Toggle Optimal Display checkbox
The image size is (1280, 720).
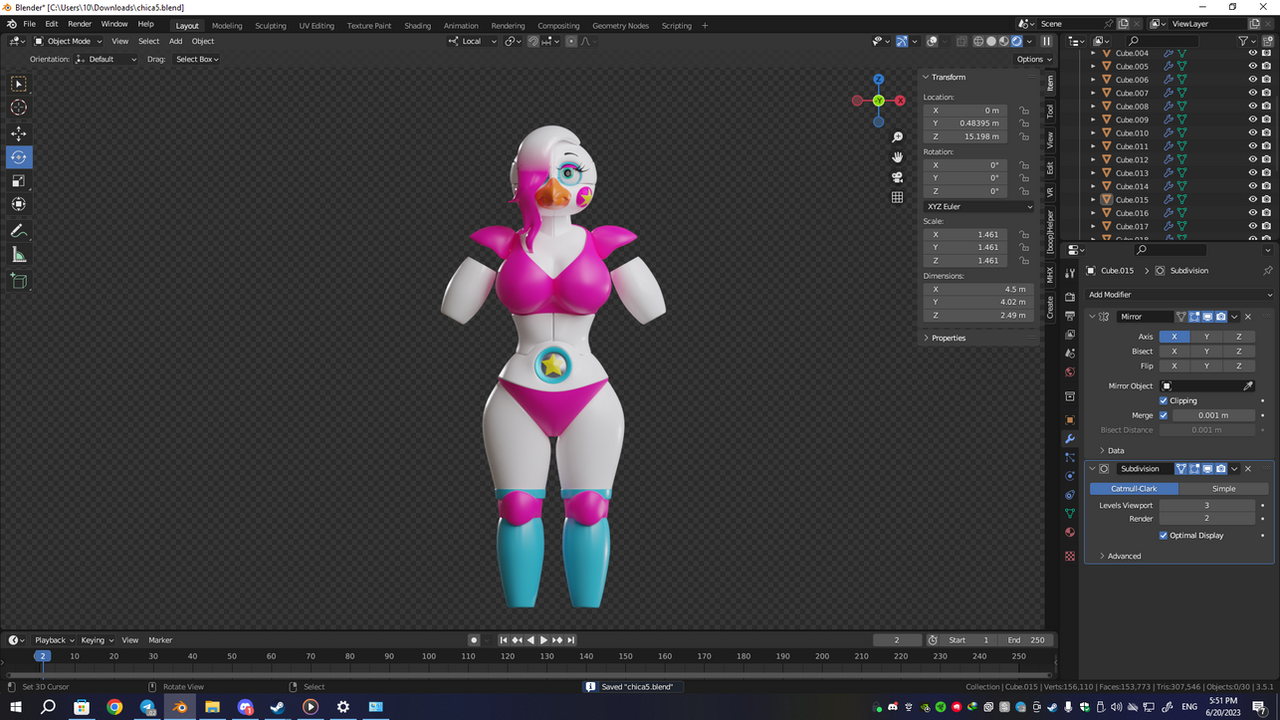click(x=1163, y=536)
